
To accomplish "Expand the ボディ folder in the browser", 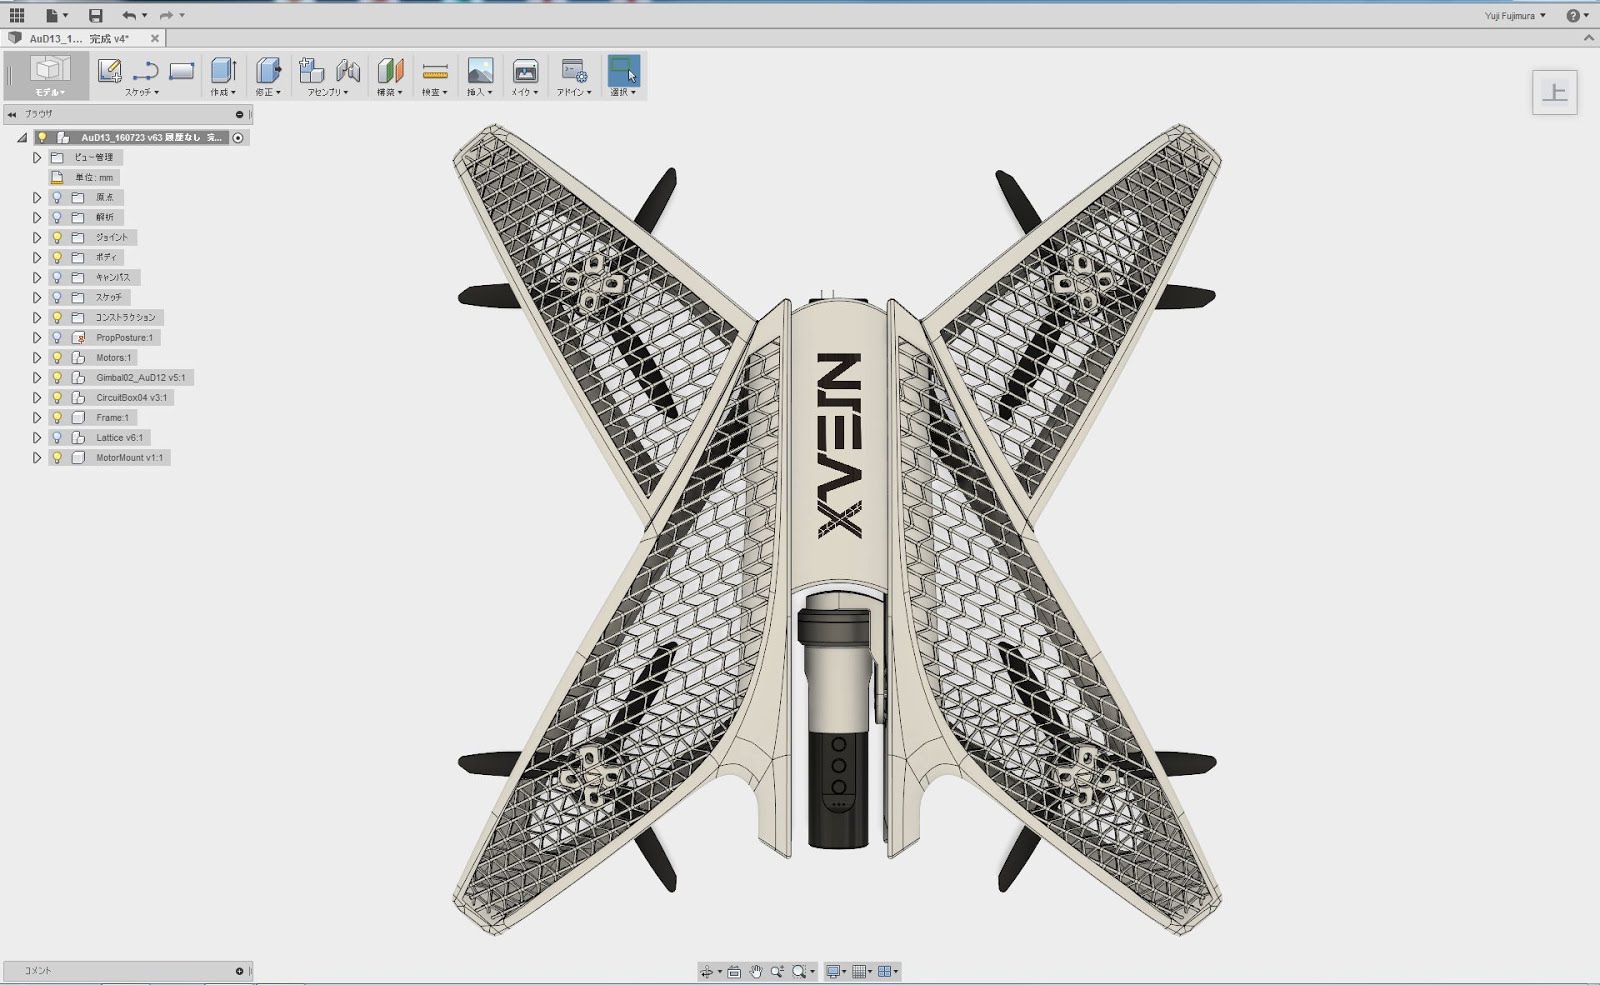I will pos(37,257).
